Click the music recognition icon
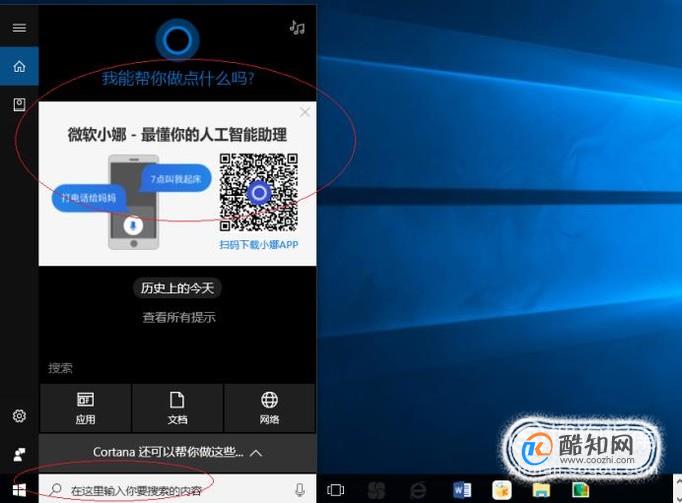This screenshot has height=503, width=682. point(297,27)
